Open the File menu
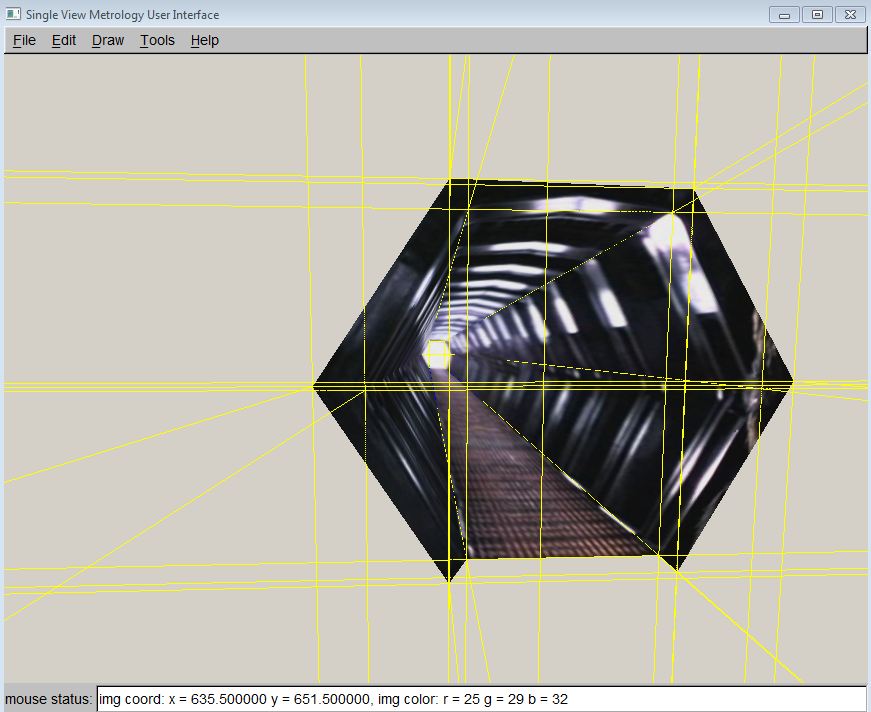The height and width of the screenshot is (712, 871). click(x=24, y=41)
